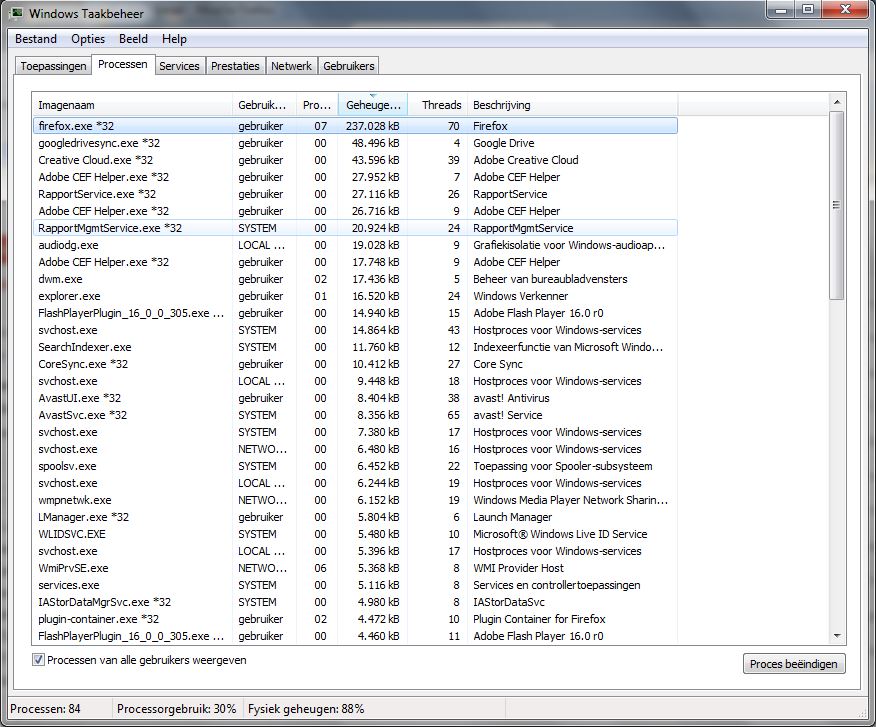Sort processes by the Geheugen column header
The width and height of the screenshot is (876, 727).
click(x=372, y=105)
